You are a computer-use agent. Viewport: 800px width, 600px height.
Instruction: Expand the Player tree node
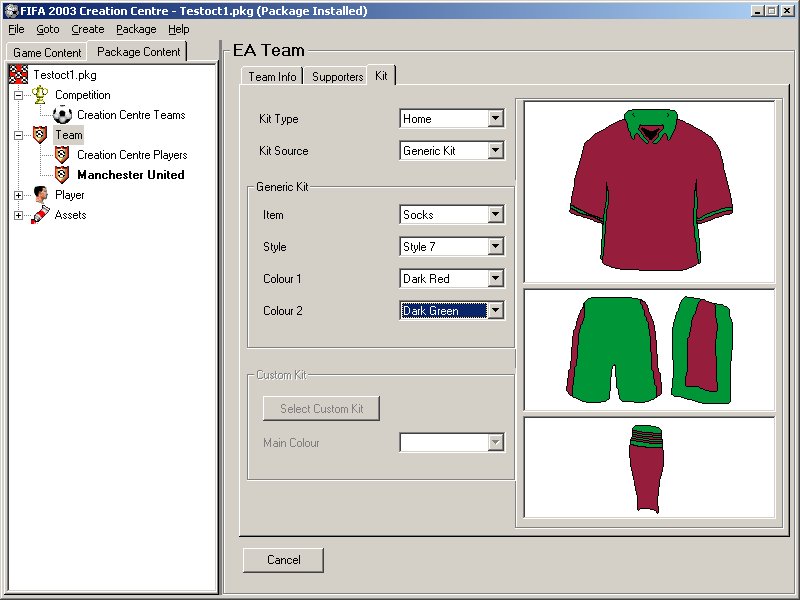[x=18, y=195]
